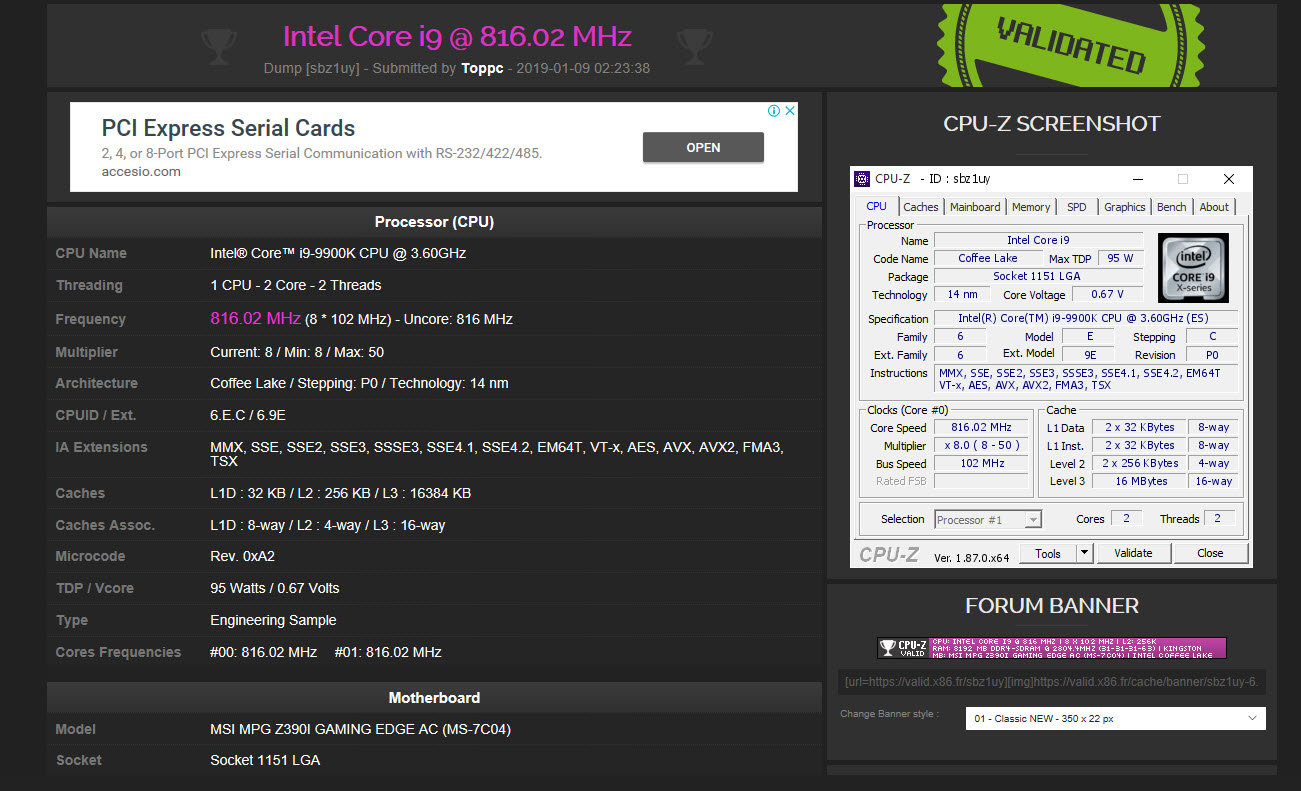1301x791 pixels.
Task: Switch to the CPU tab in CPU-Z
Action: [876, 207]
